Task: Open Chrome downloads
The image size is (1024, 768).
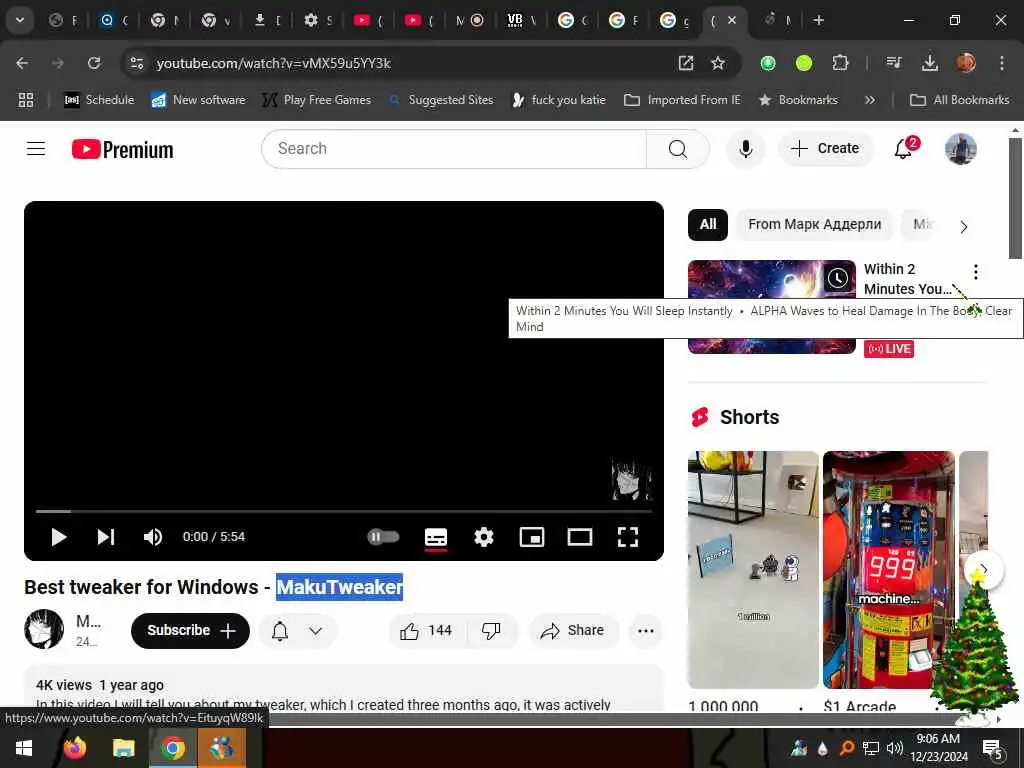Action: (x=929, y=63)
